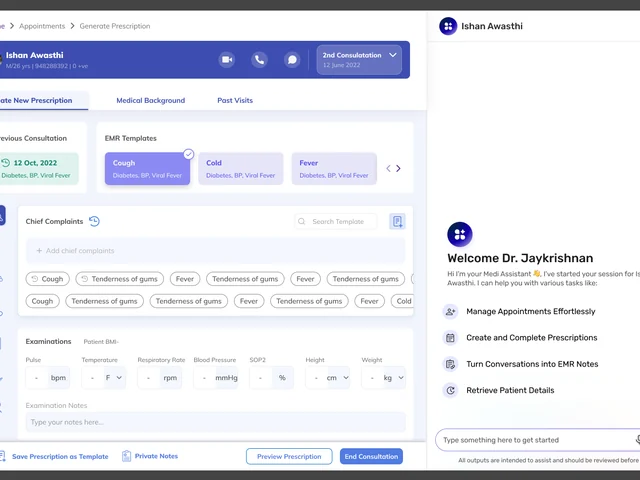Select the Cold complaint chip

point(402,301)
